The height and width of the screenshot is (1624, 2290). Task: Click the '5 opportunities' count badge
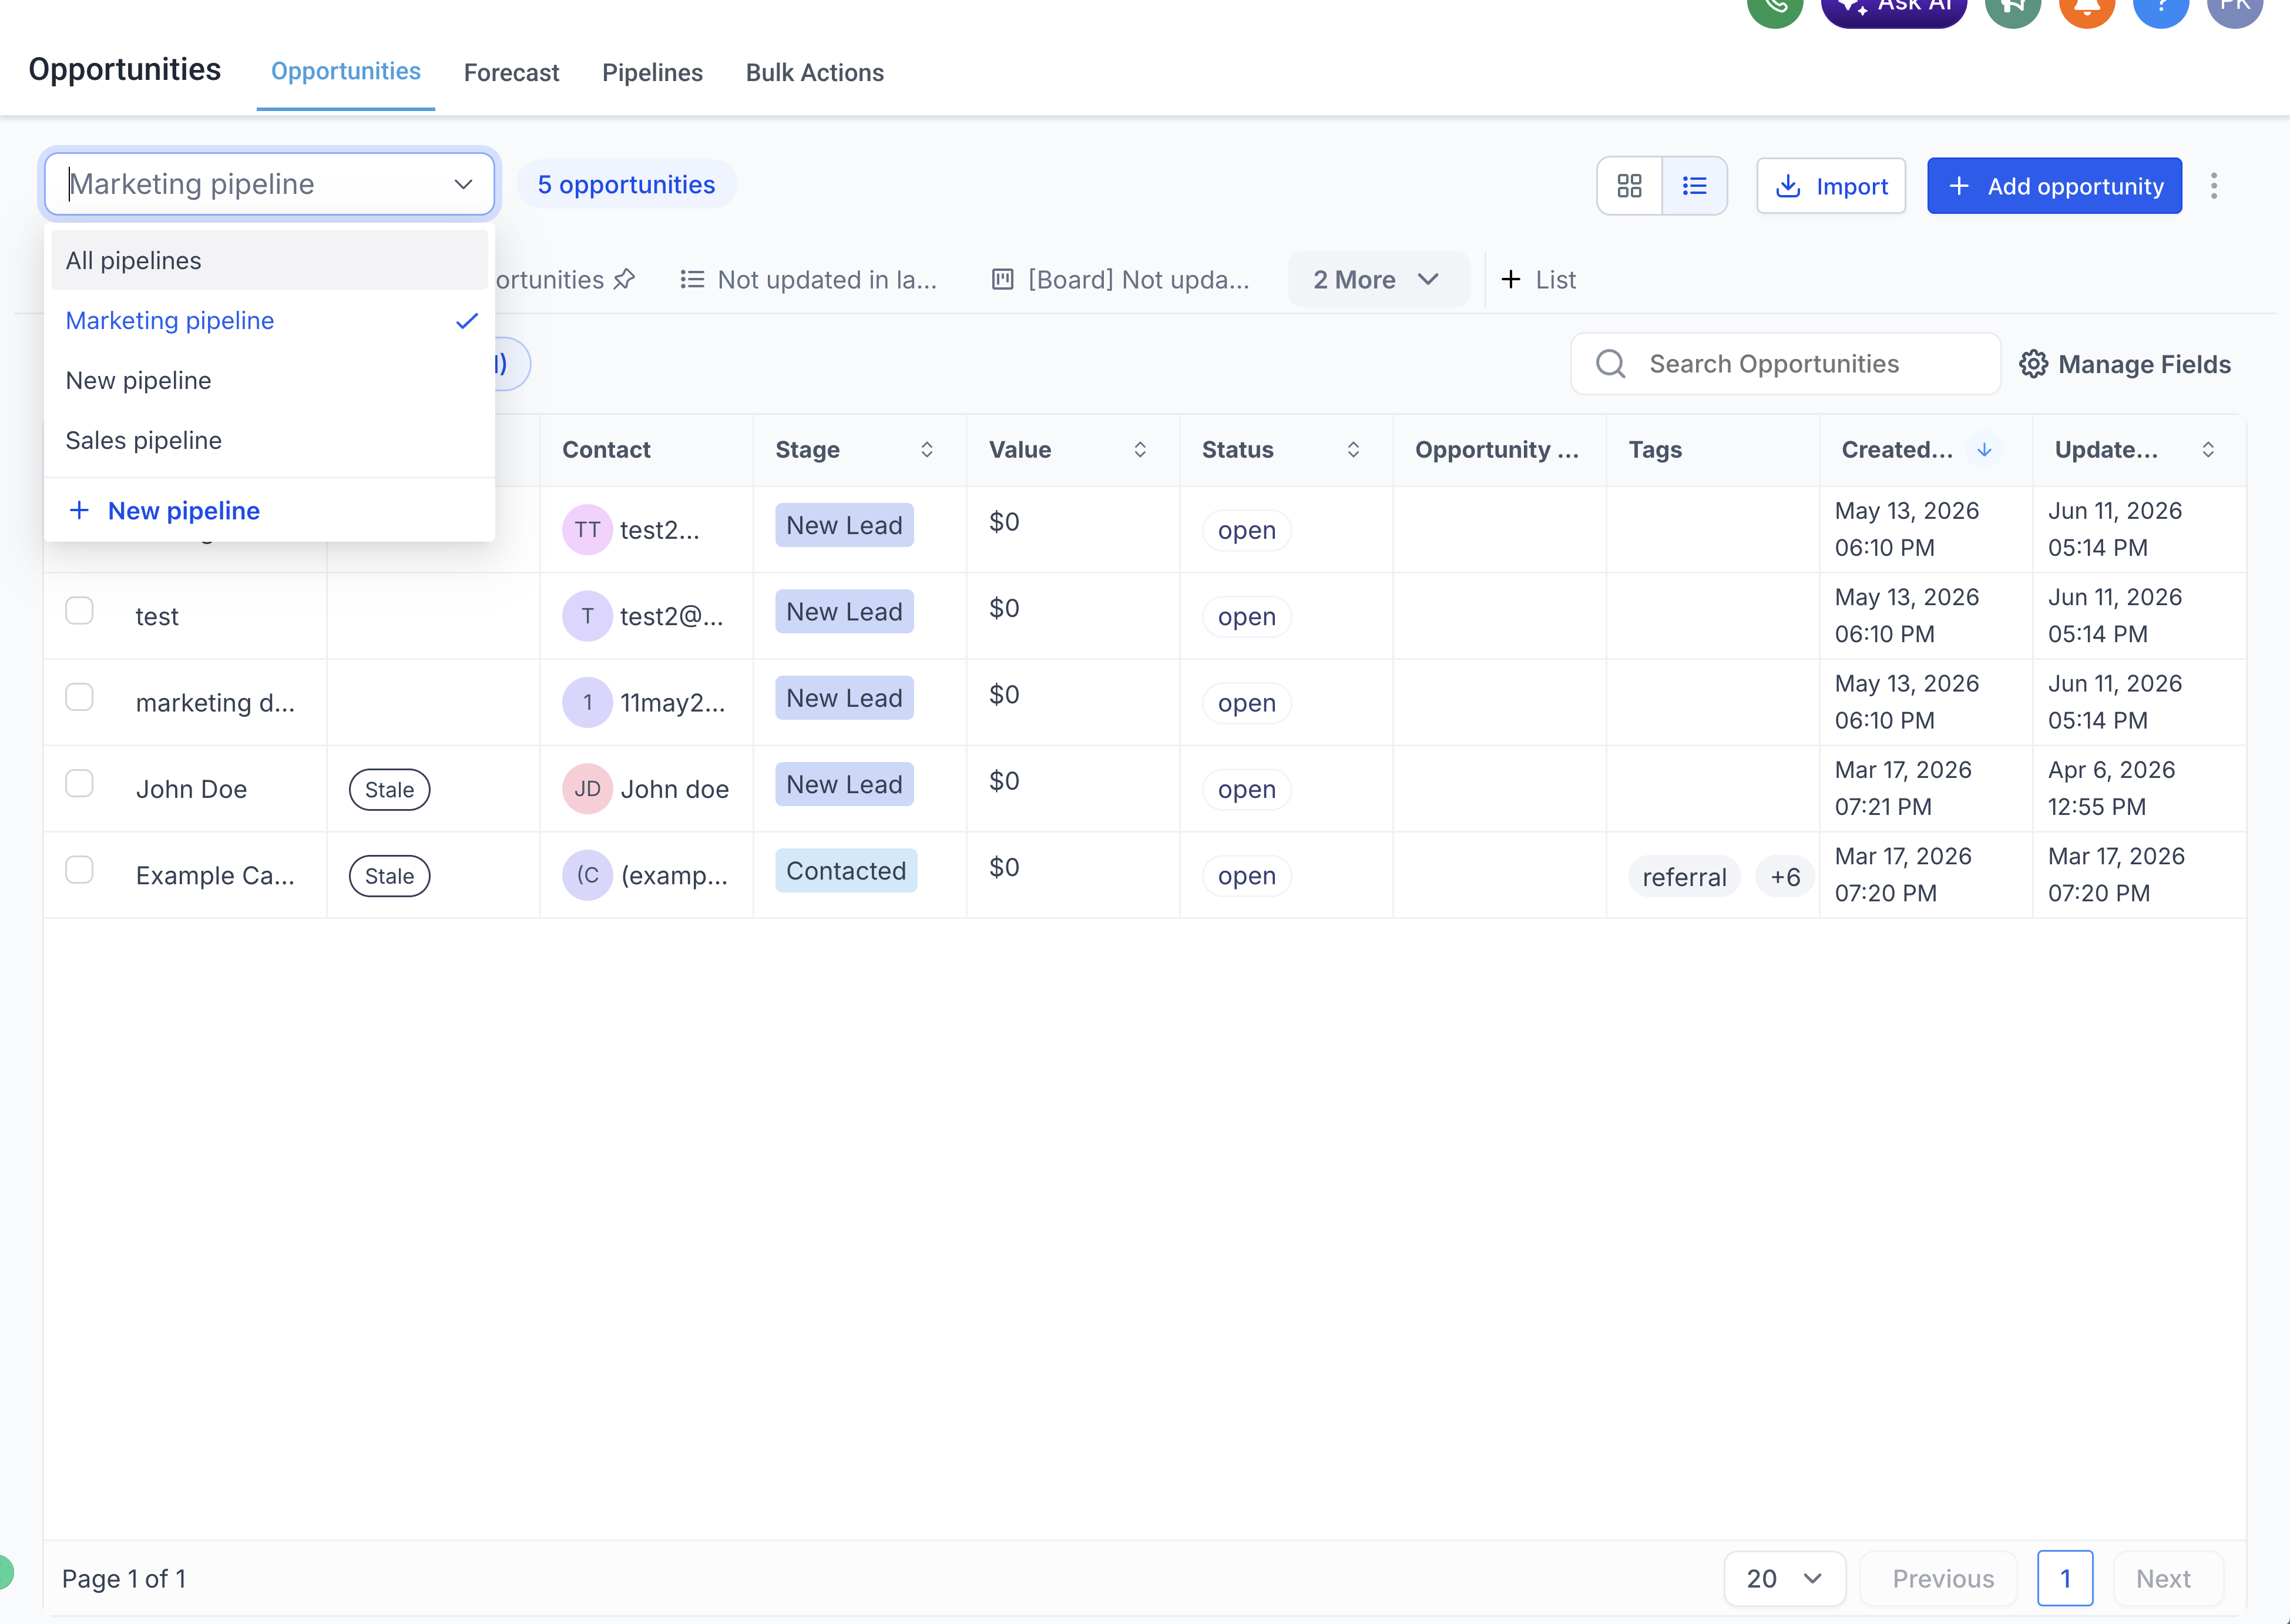[626, 185]
